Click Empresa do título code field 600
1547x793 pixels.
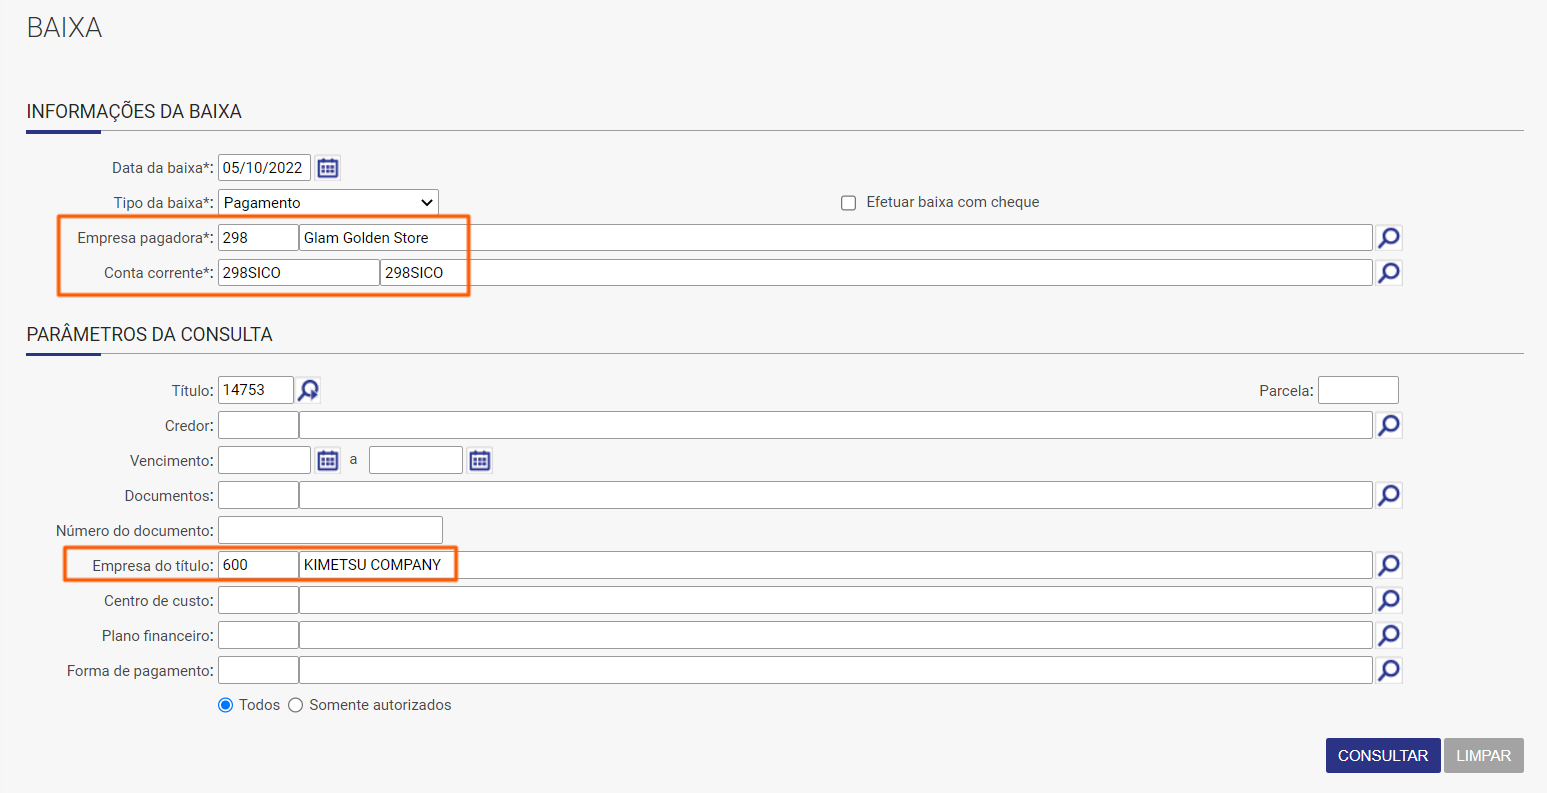point(258,565)
